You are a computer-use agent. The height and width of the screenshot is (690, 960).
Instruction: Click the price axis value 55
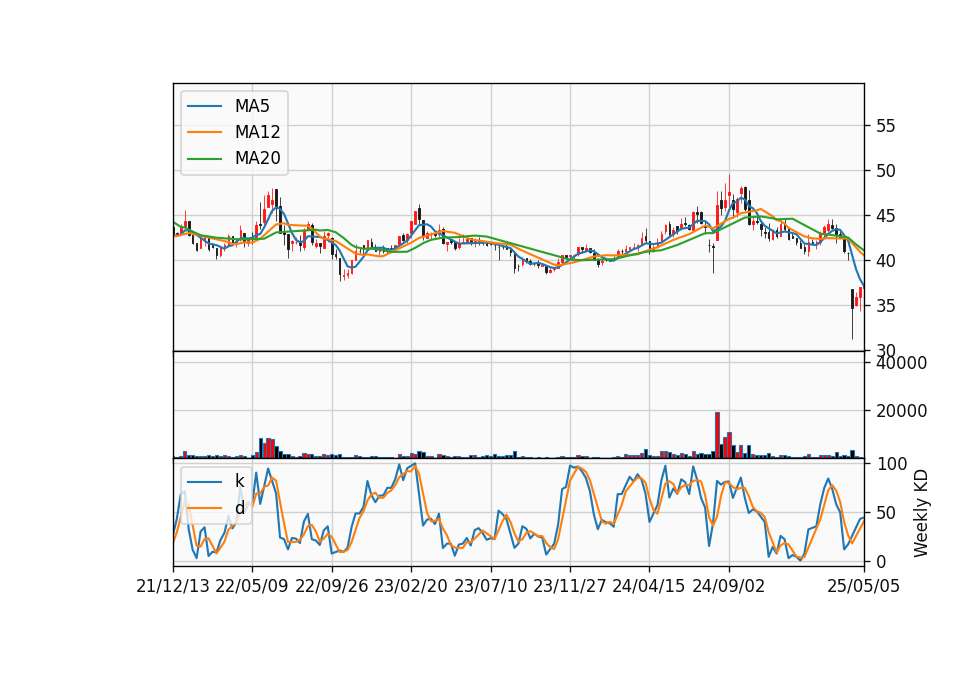[886, 126]
